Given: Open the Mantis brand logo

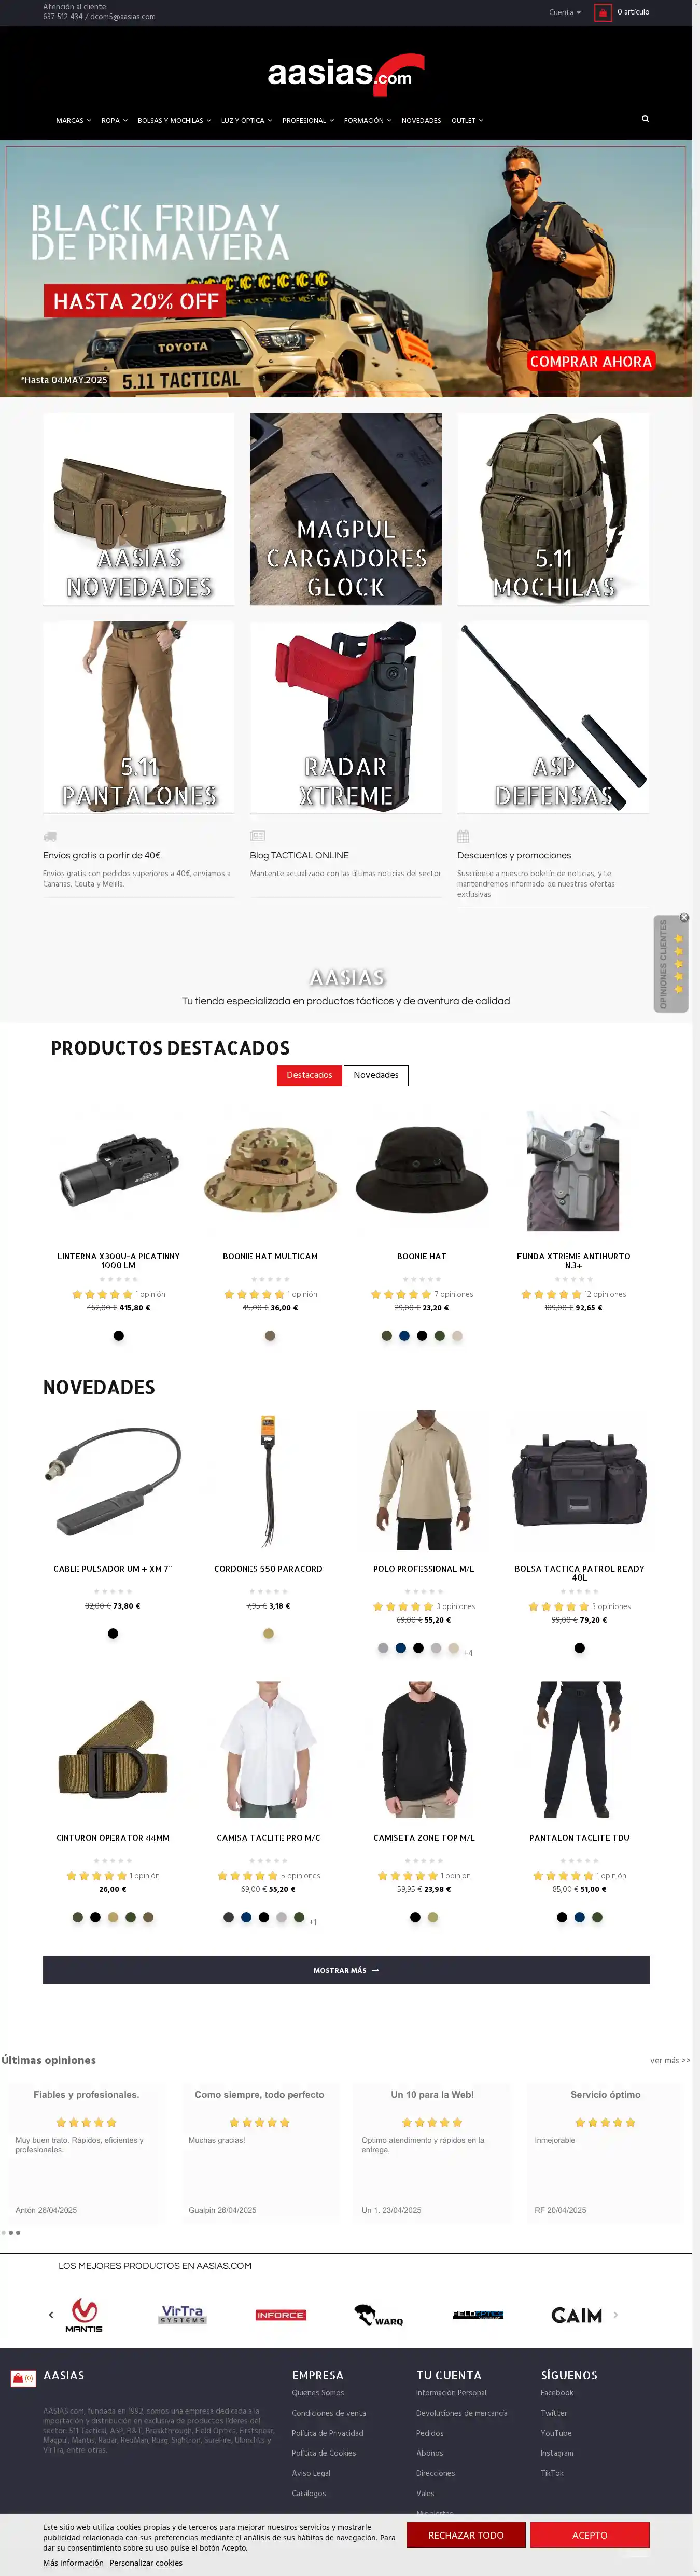Looking at the screenshot, I should (84, 2315).
